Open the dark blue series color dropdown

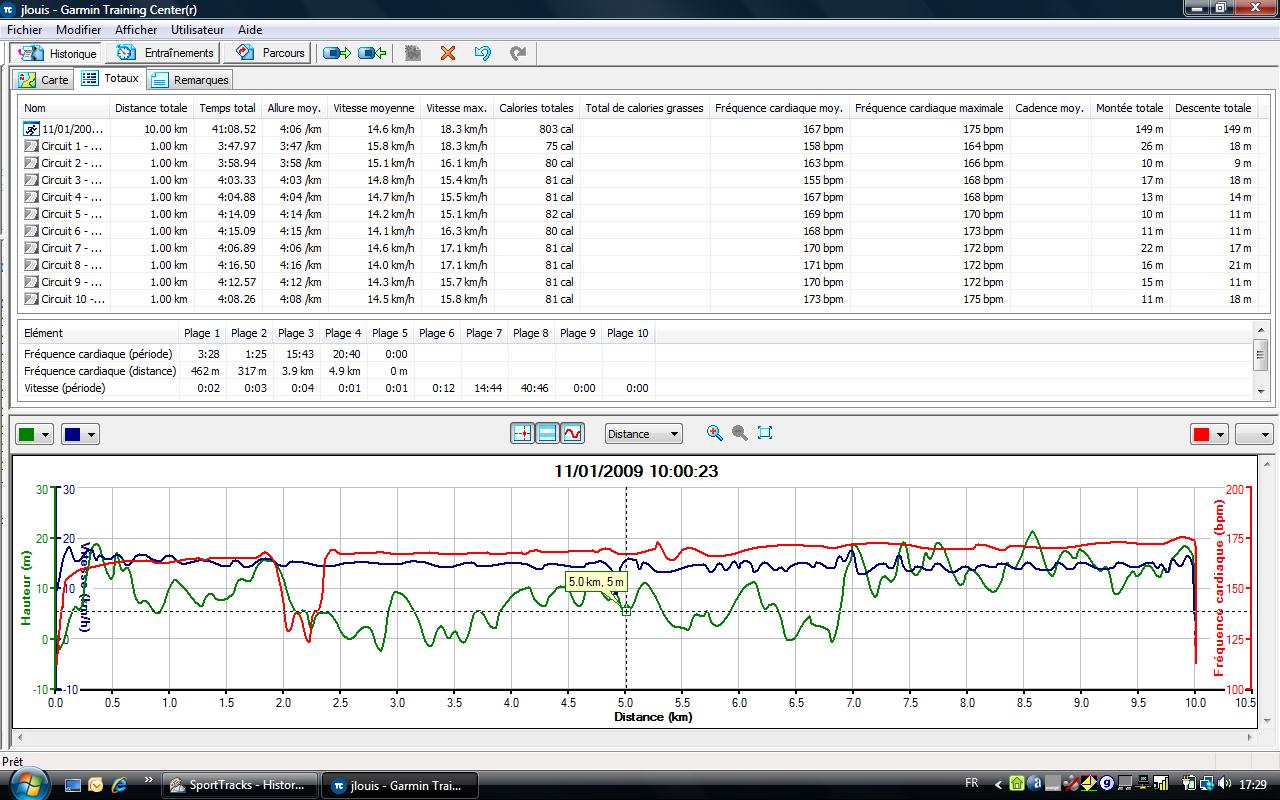(x=92, y=434)
